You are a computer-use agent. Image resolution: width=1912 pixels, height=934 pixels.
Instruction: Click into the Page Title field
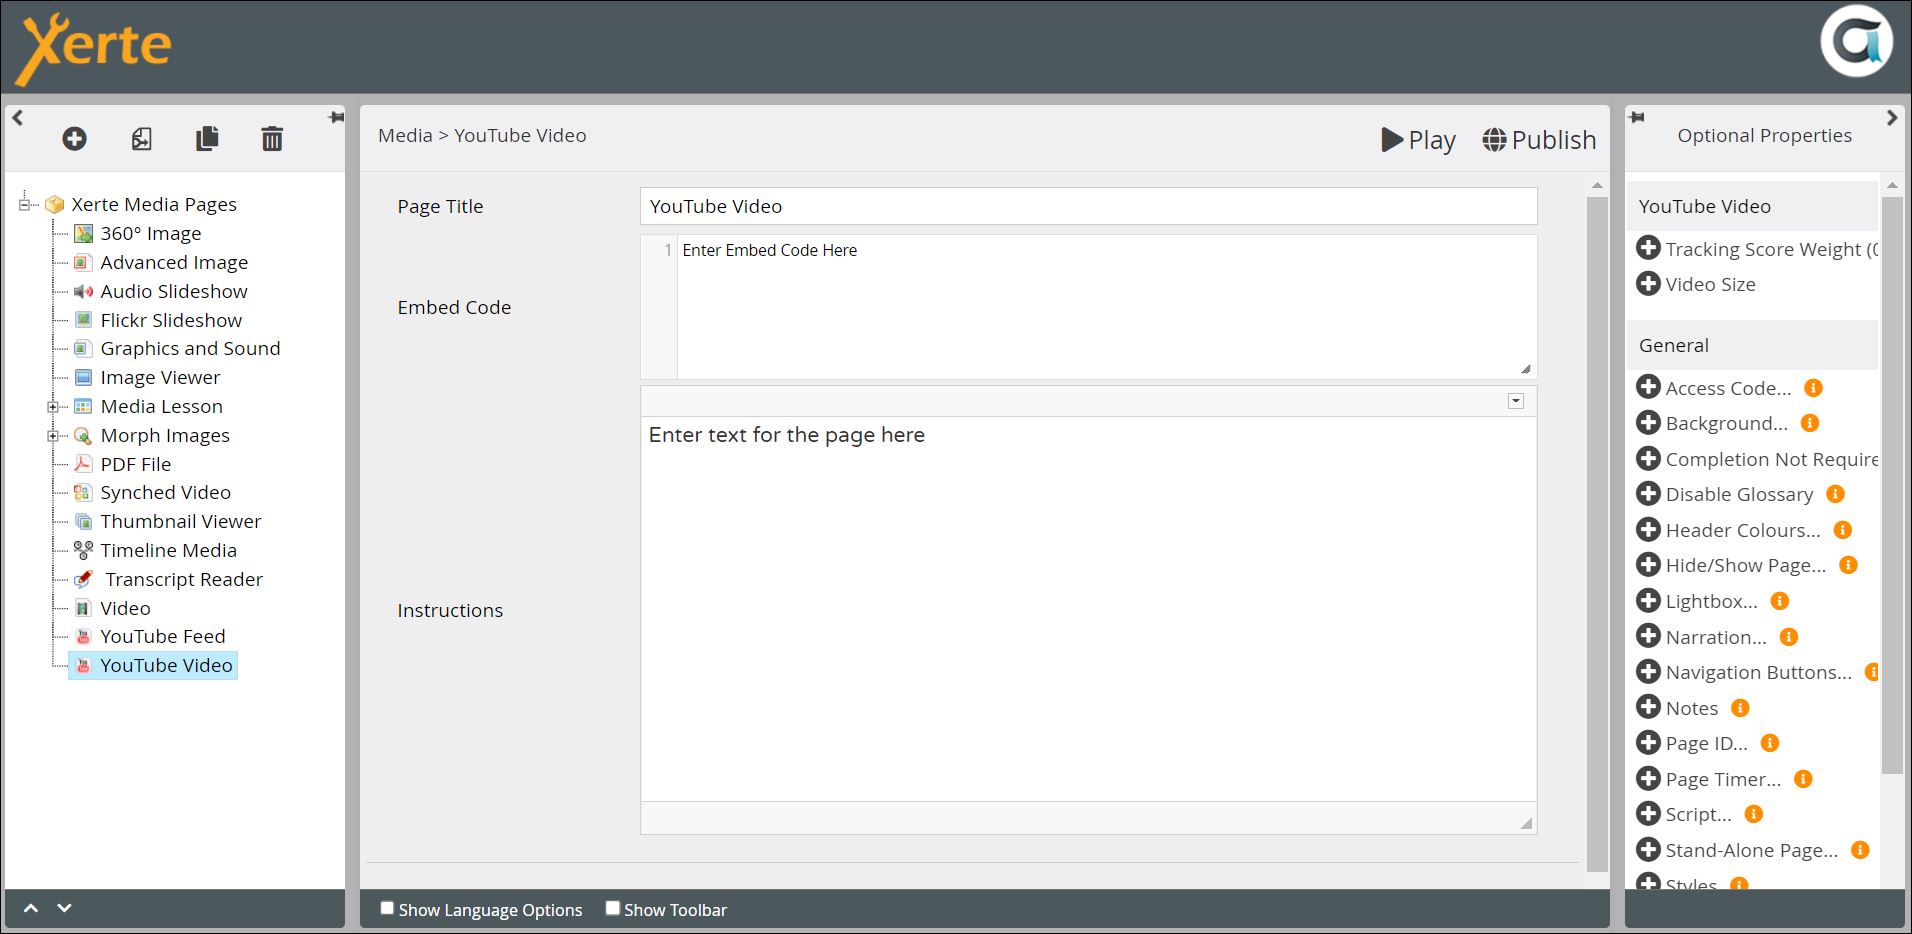coord(1088,206)
